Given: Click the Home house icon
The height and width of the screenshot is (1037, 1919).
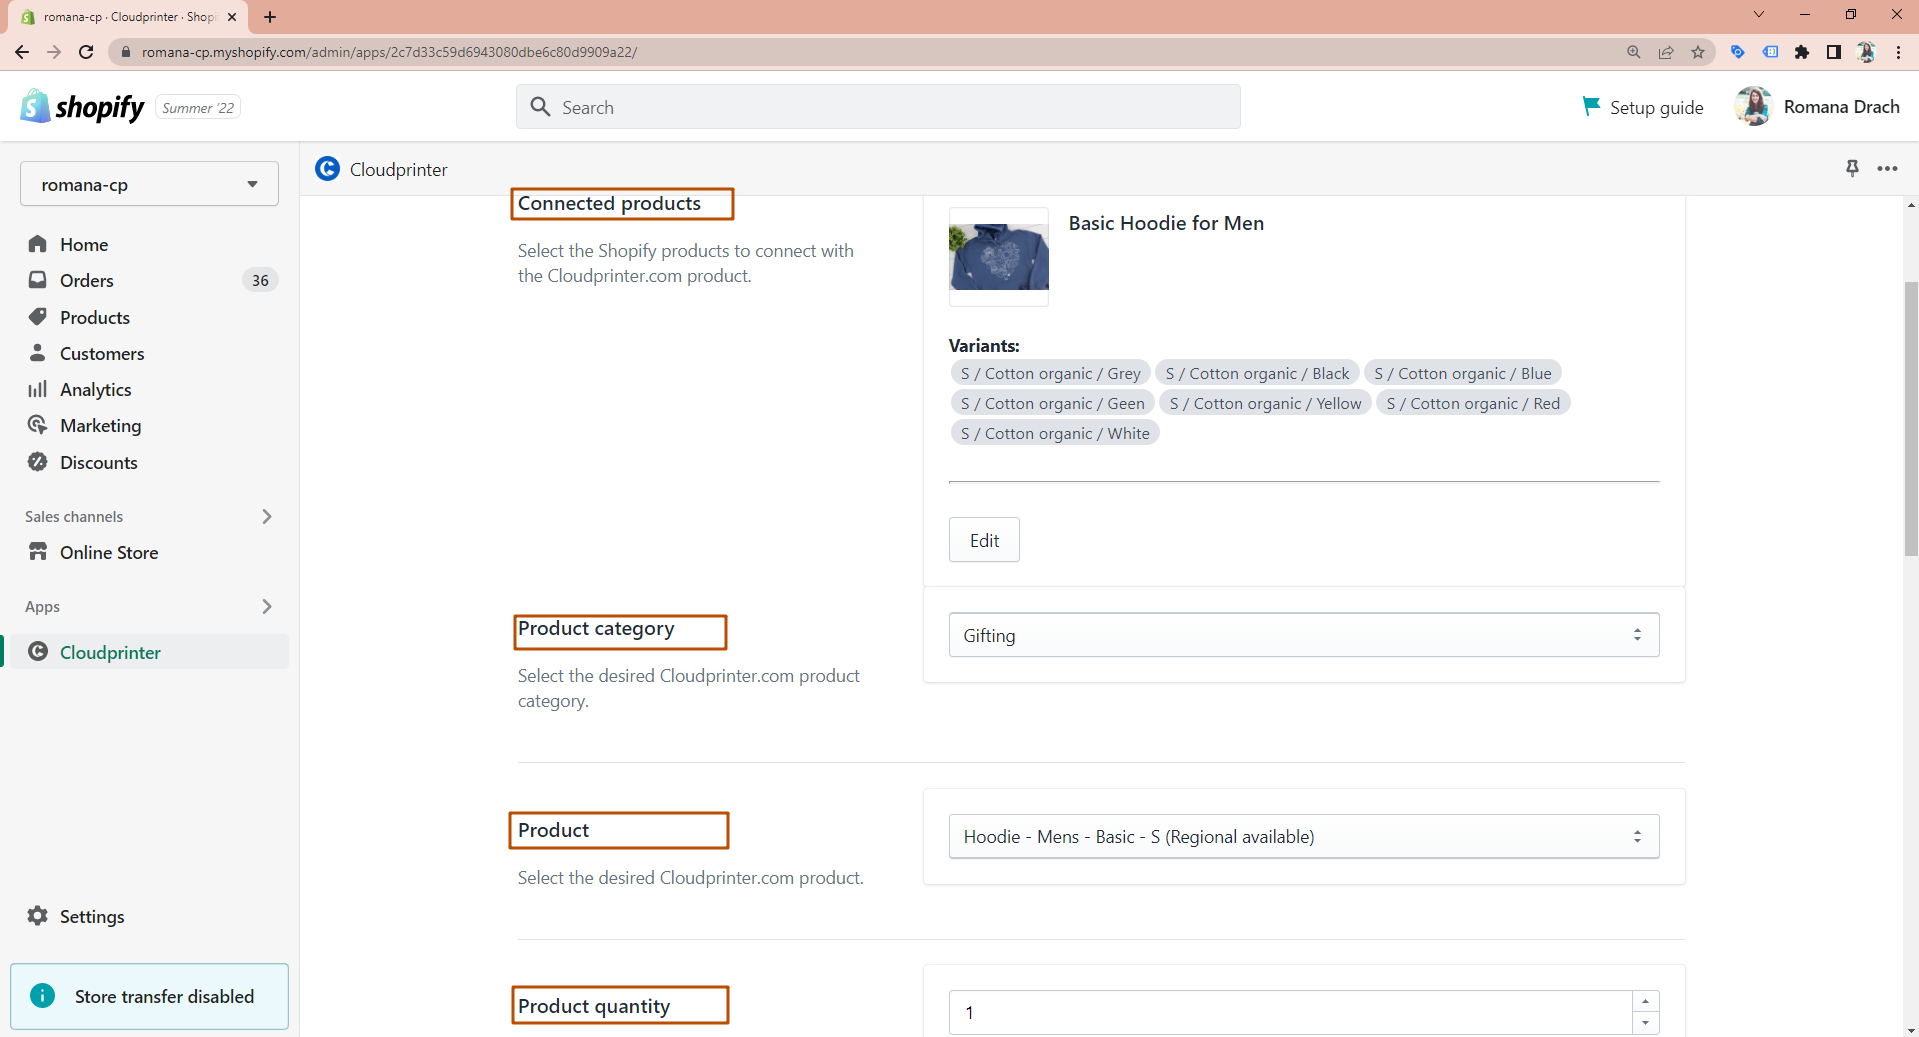Looking at the screenshot, I should (38, 244).
